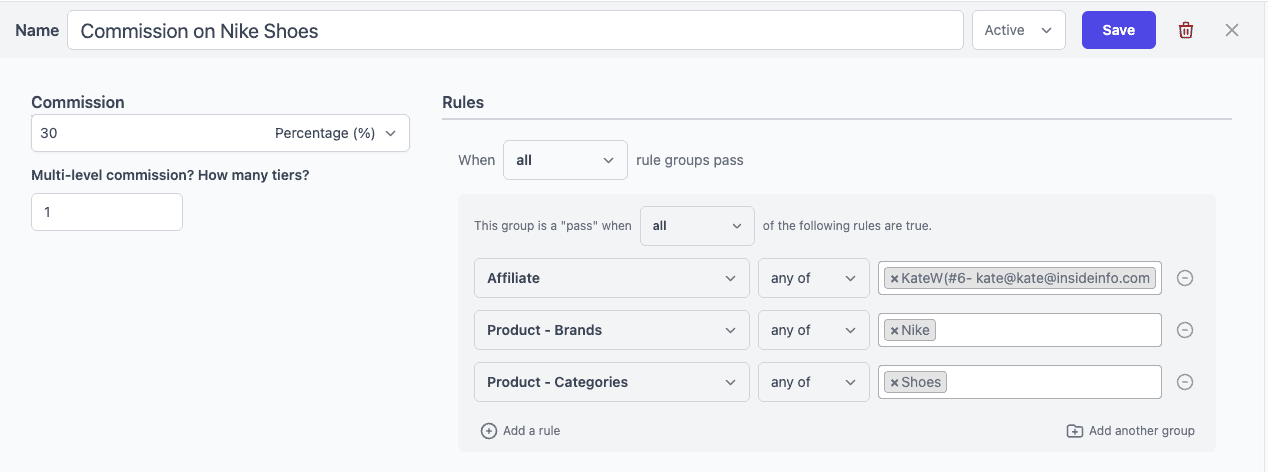
Task: Click 'of the following rules are true' text
Action: 847,226
